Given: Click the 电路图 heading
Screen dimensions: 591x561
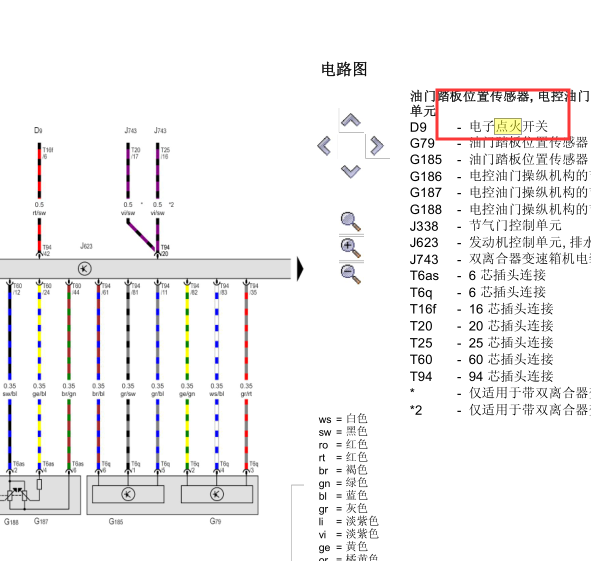Looking at the screenshot, I should (x=344, y=69).
